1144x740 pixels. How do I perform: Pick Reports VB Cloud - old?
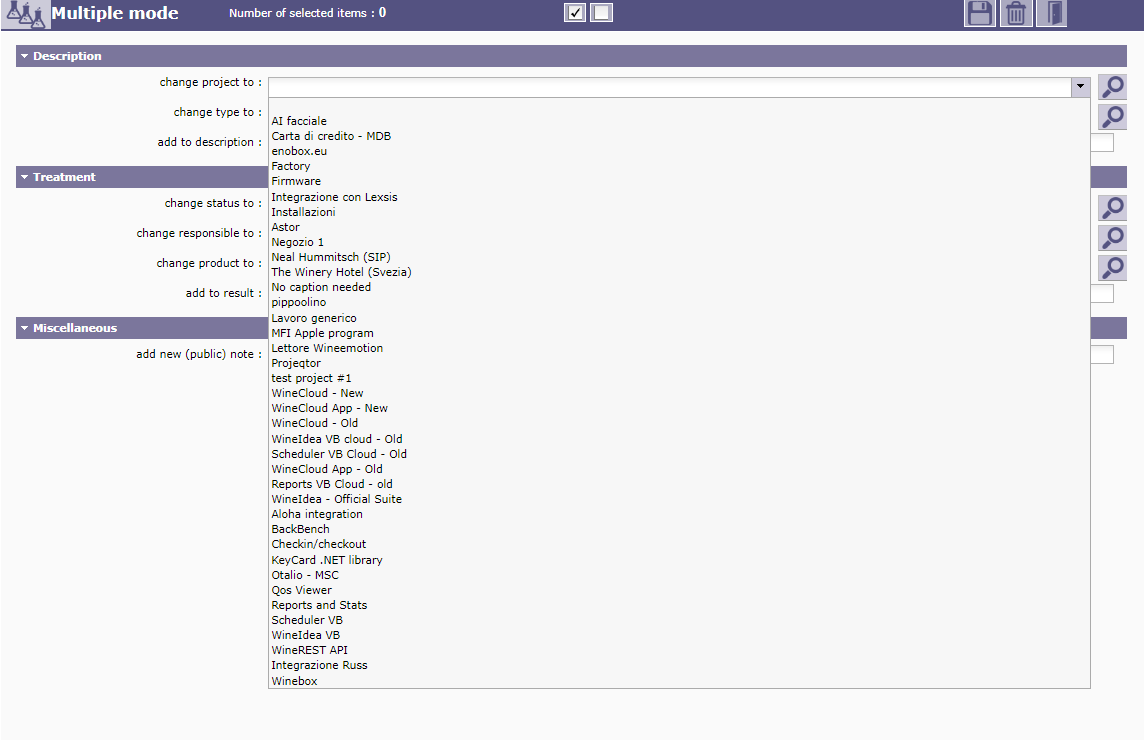pyautogui.click(x=679, y=485)
